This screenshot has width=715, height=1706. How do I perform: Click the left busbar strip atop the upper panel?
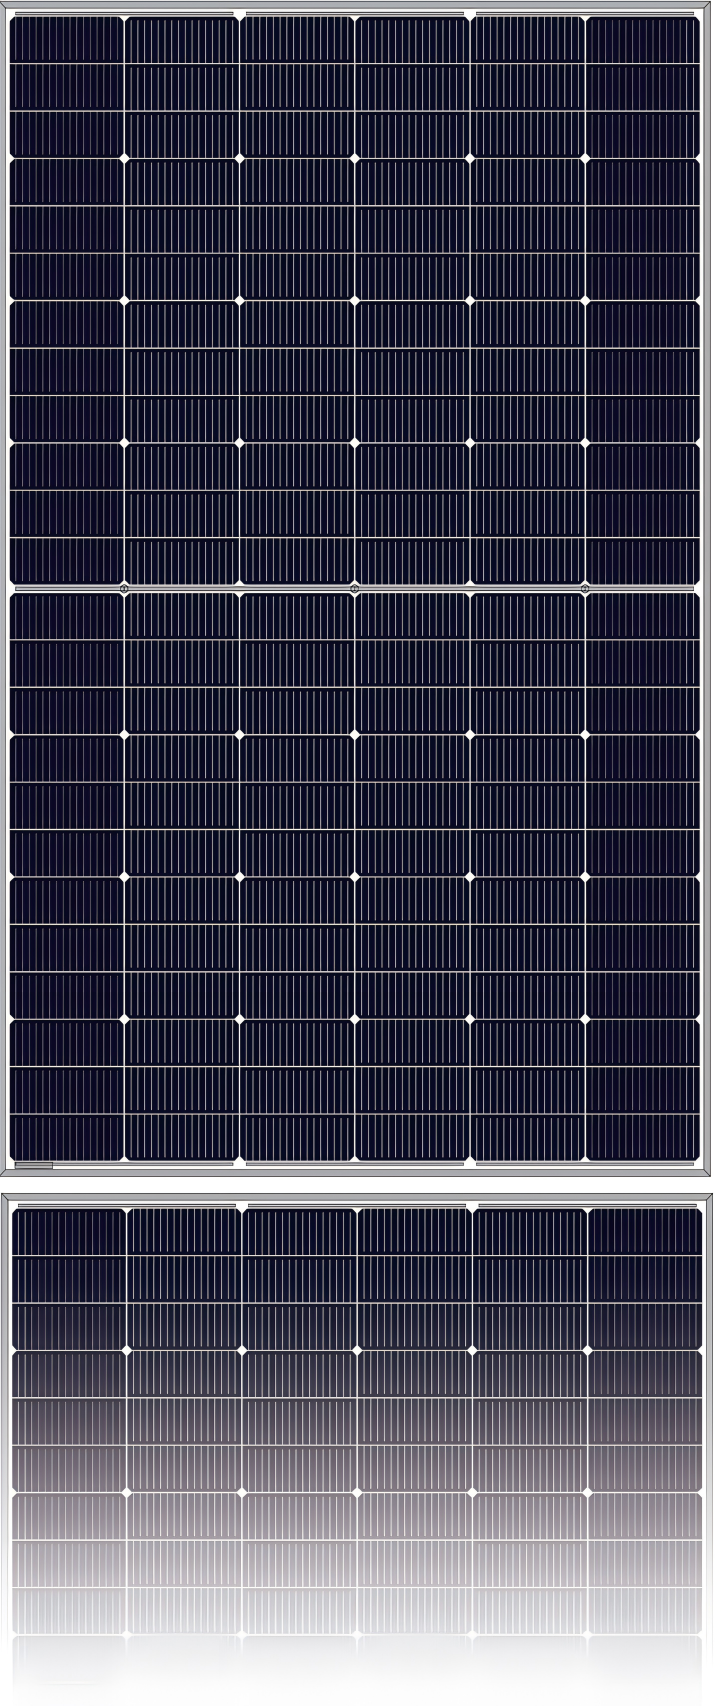click(125, 14)
